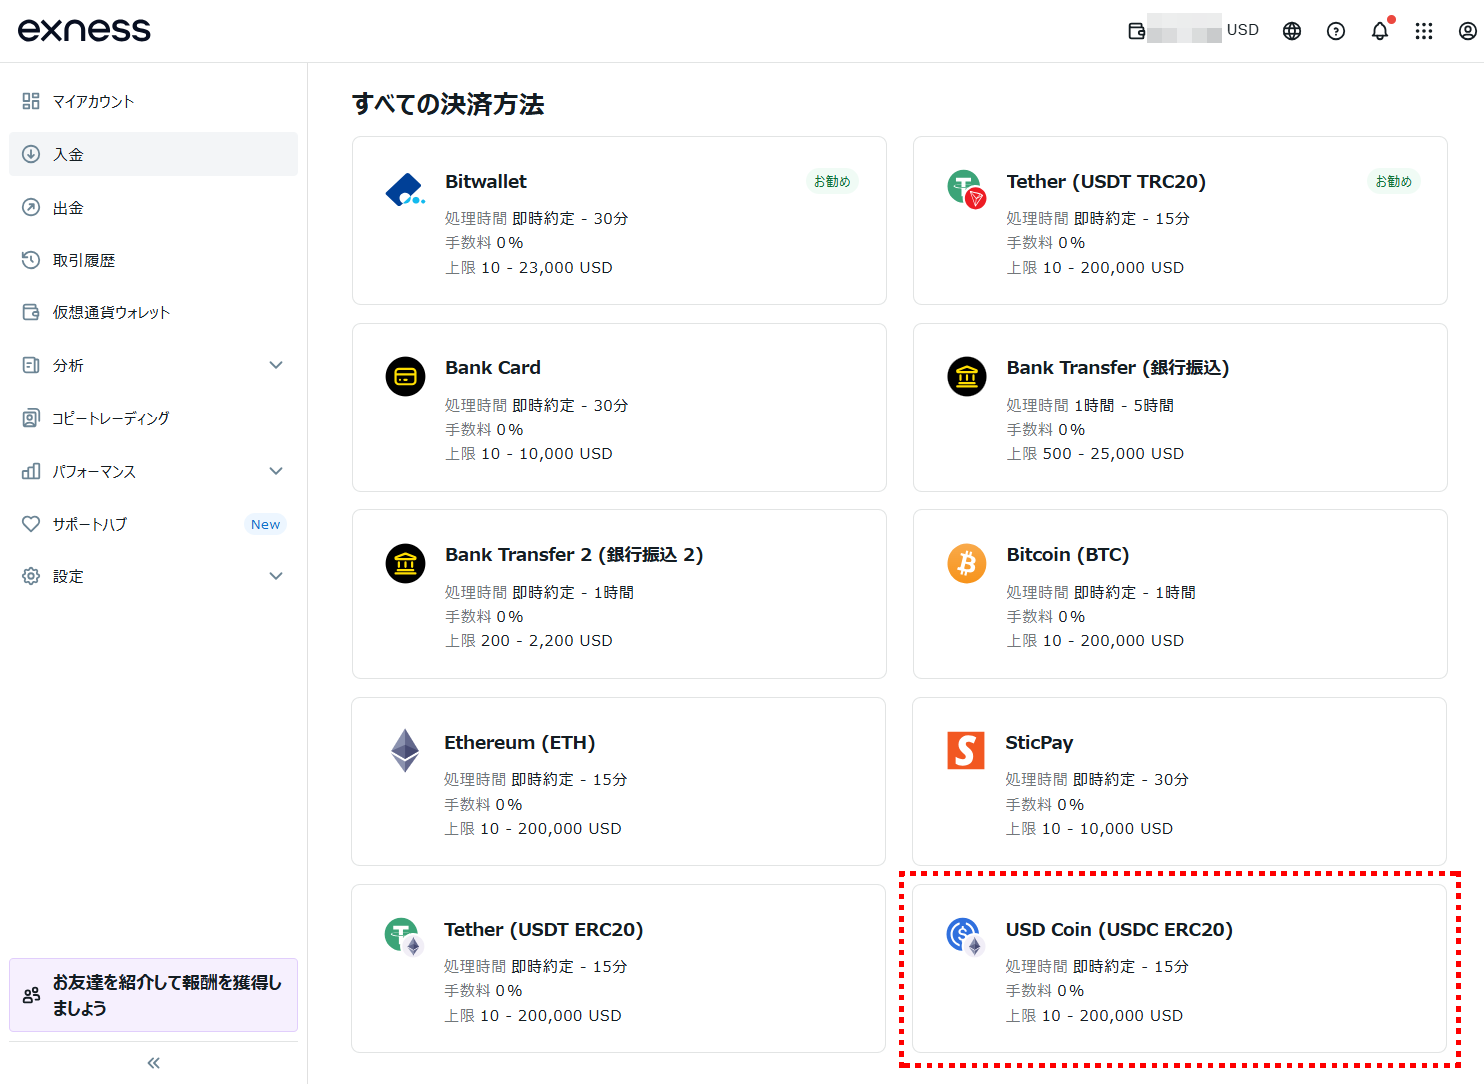This screenshot has width=1484, height=1084.
Task: Click the USD Coin logo icon
Action: (x=966, y=937)
